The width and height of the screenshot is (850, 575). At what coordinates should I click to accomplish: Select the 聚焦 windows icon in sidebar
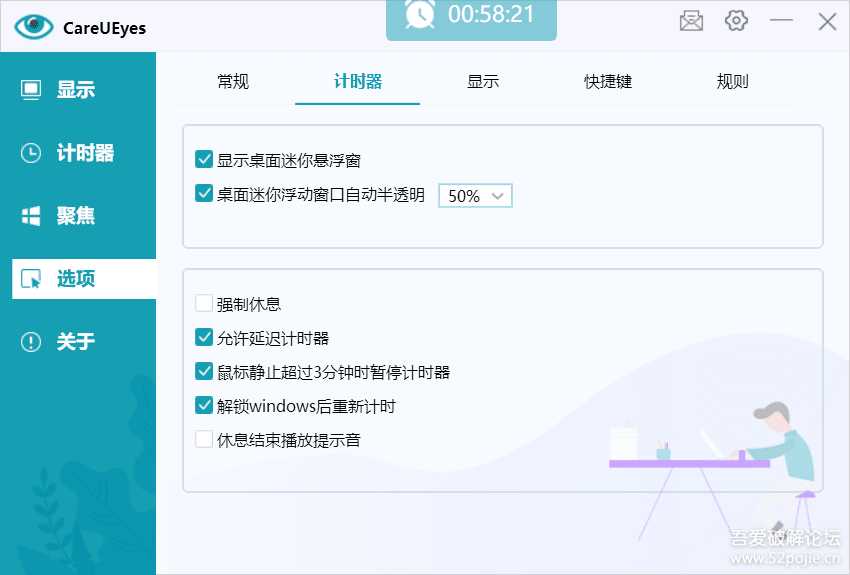pos(31,216)
